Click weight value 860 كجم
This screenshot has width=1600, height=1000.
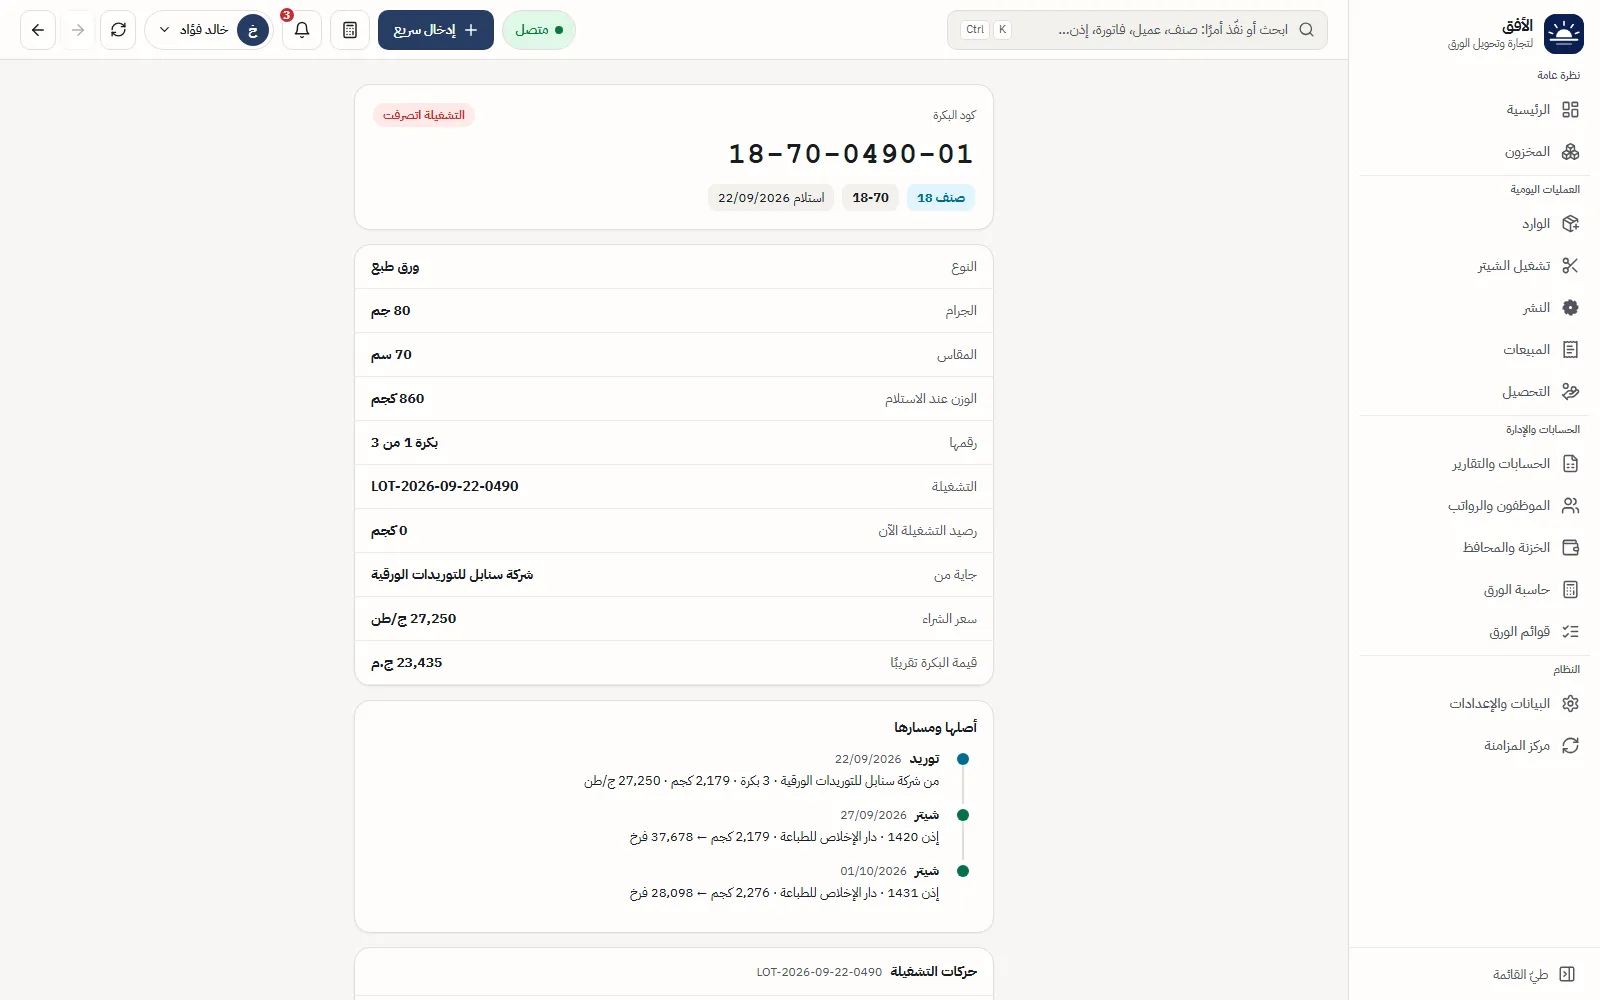click(398, 399)
